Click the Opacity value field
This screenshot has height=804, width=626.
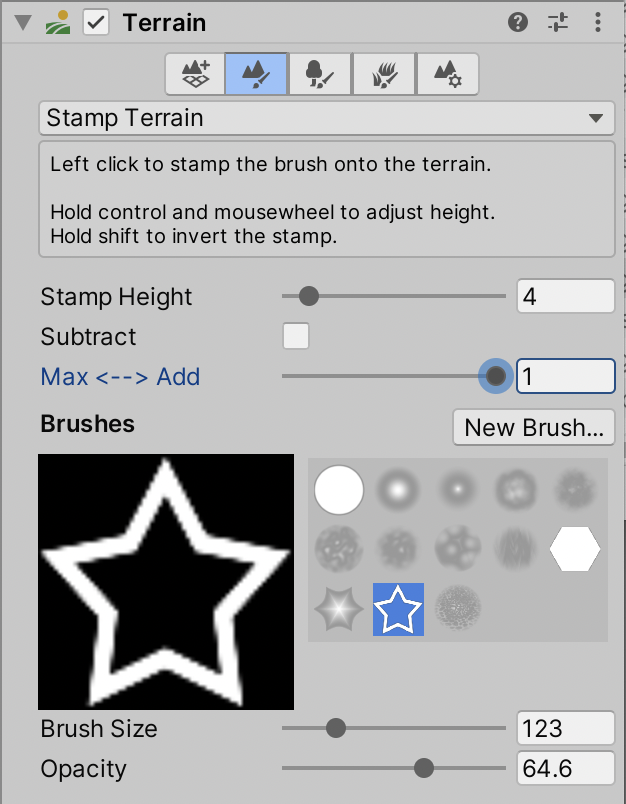(565, 769)
